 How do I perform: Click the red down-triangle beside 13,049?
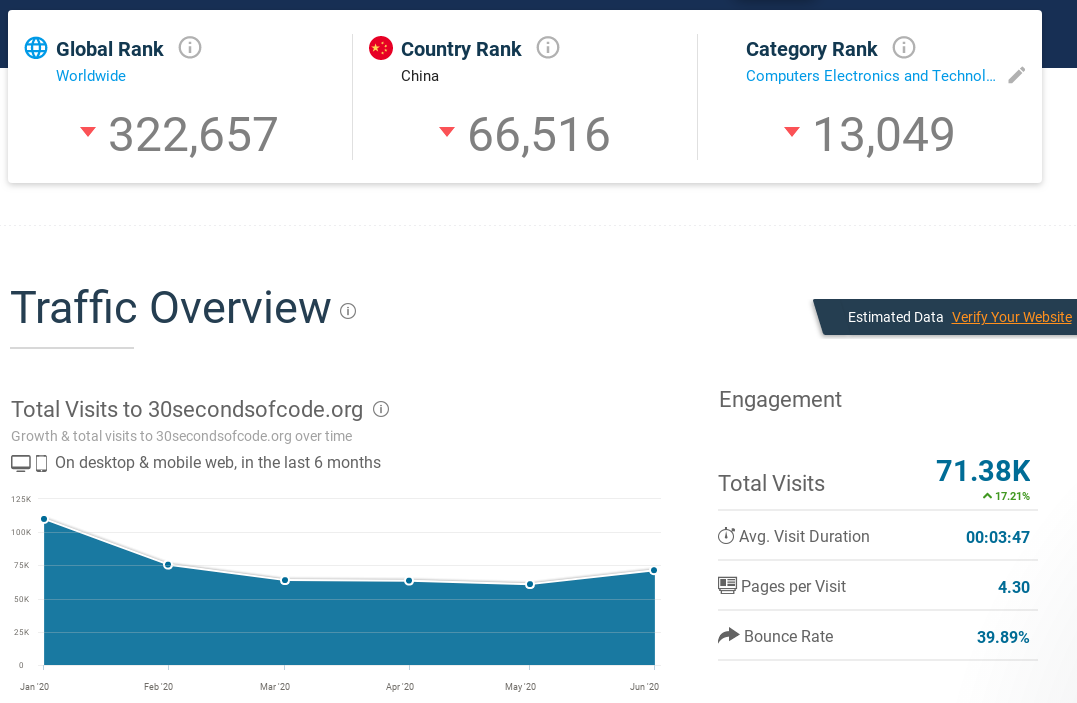(x=792, y=131)
